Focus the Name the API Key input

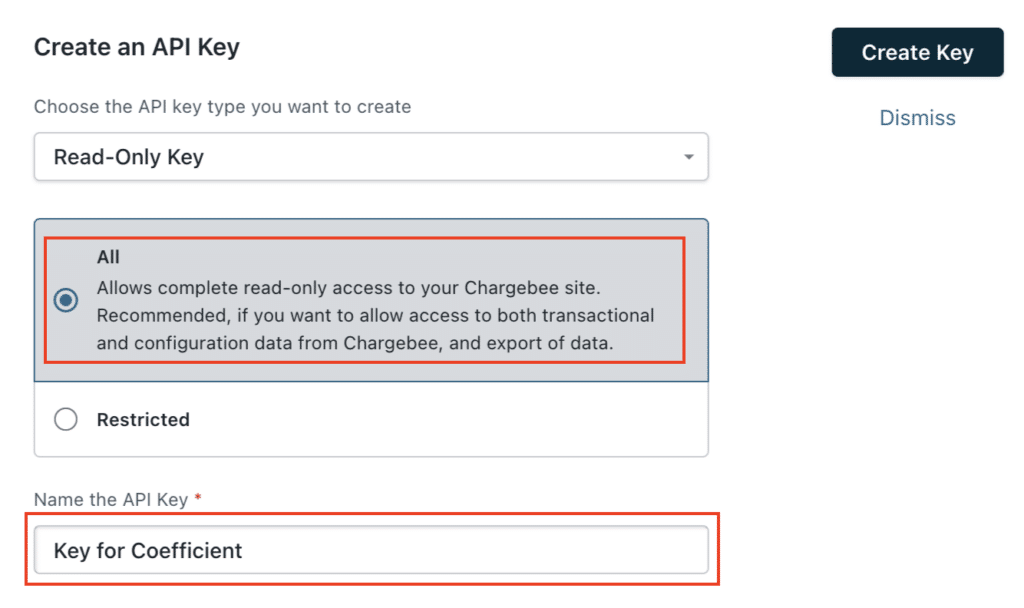(x=371, y=550)
